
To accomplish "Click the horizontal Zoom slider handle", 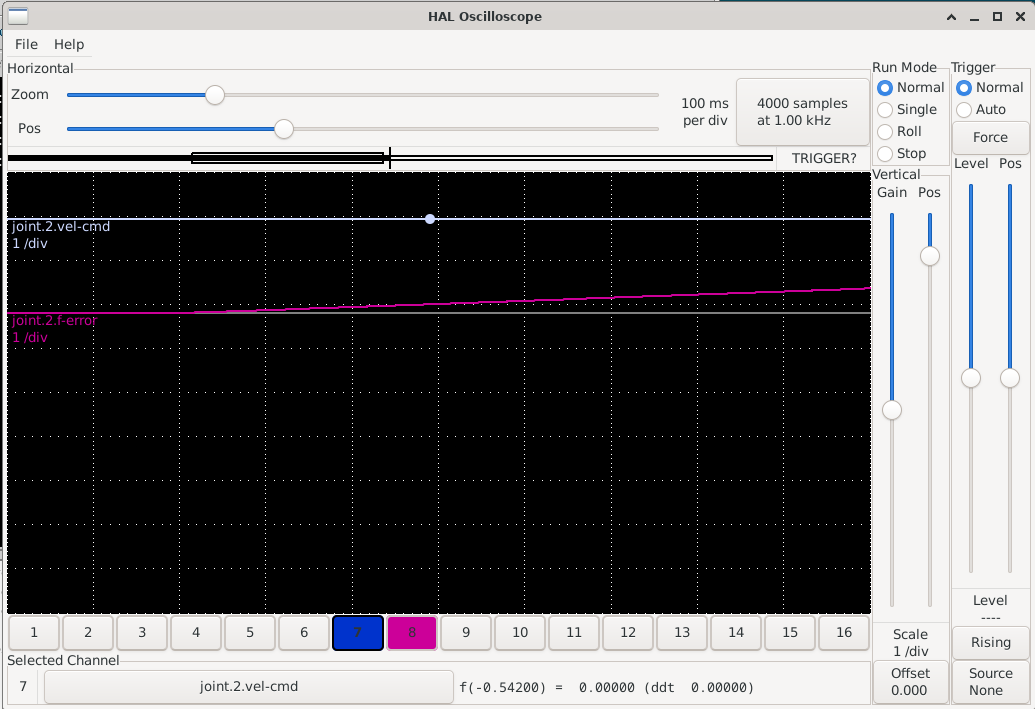I will tap(214, 95).
